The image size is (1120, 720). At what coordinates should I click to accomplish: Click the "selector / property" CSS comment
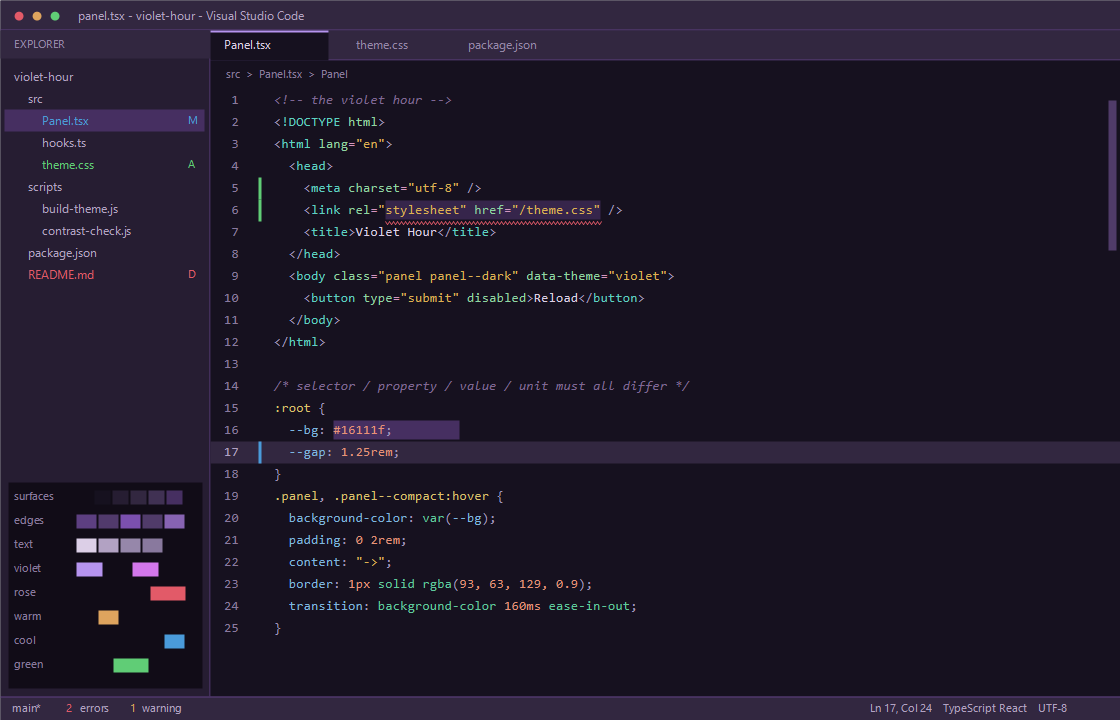point(481,386)
